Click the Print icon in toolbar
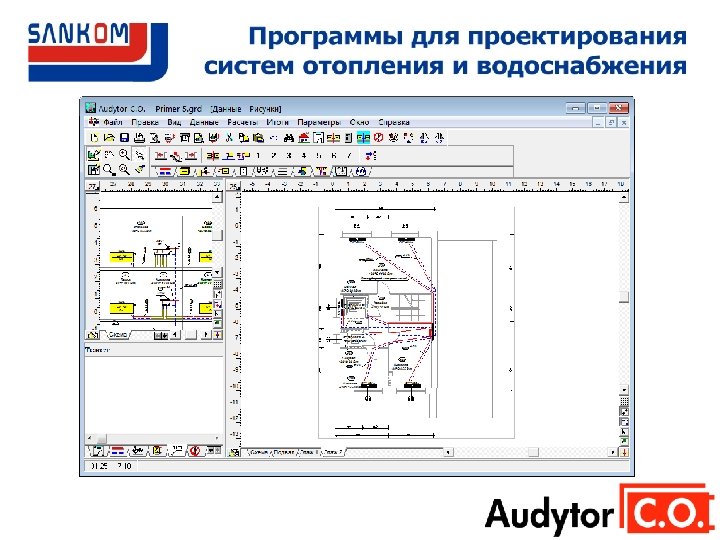This screenshot has width=720, height=540. pos(139,137)
